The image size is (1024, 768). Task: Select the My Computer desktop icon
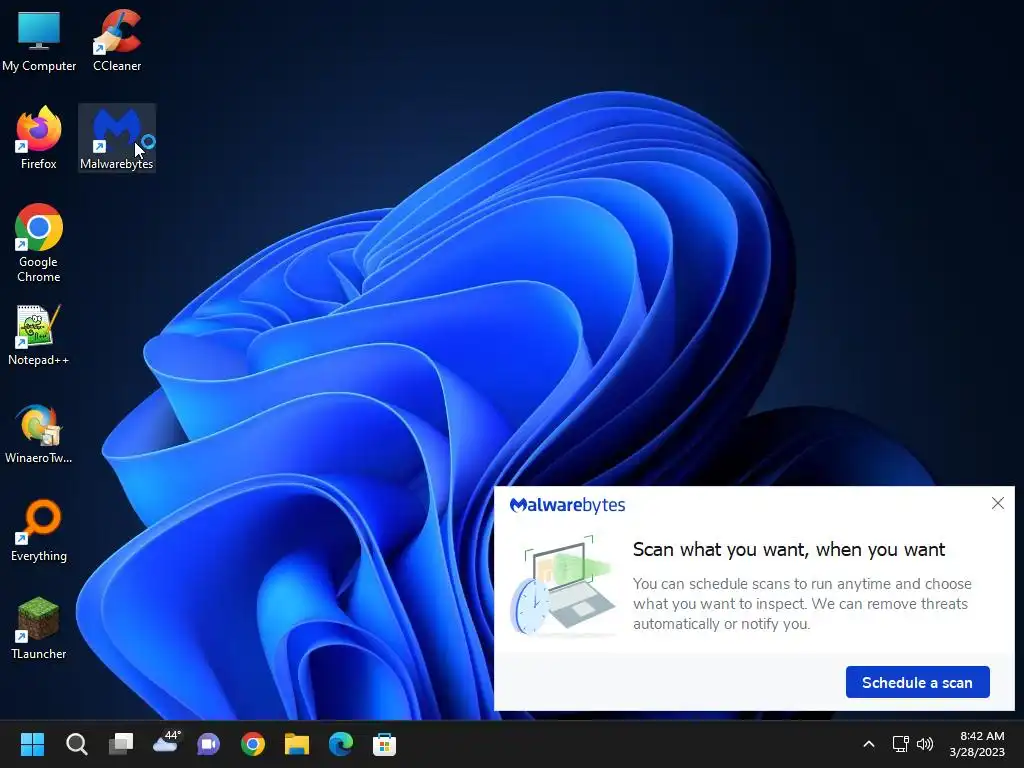[x=39, y=40]
